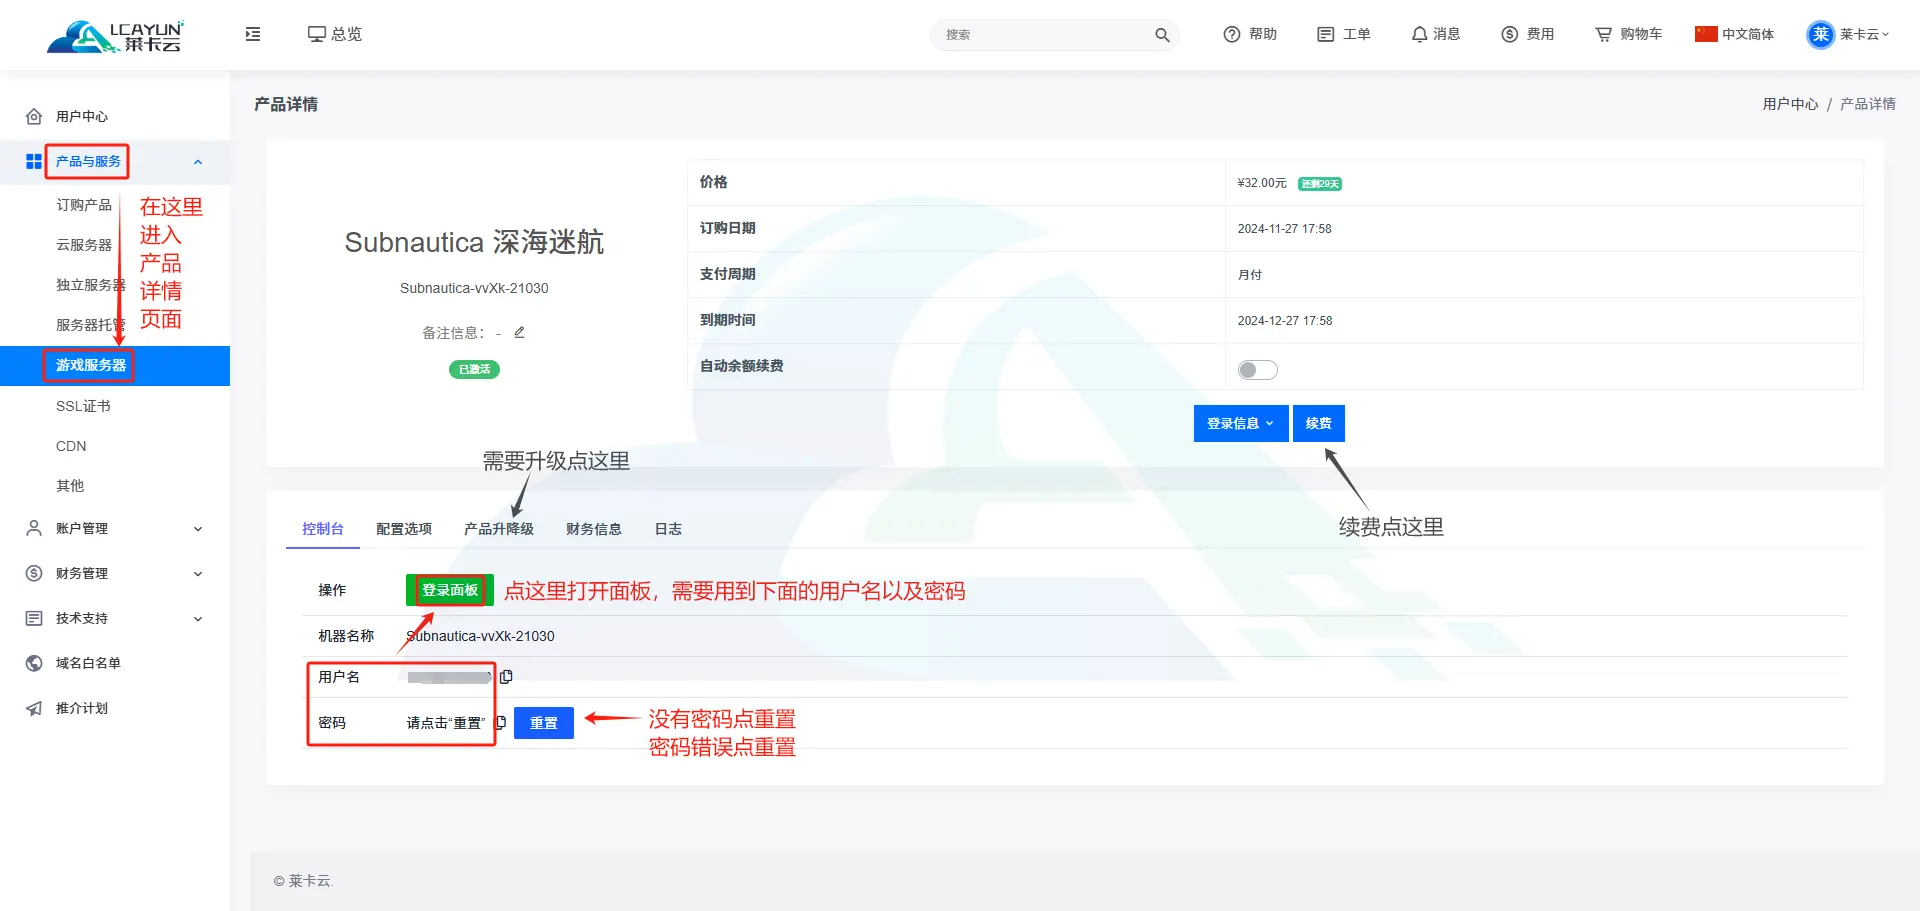Viewport: 1920px width, 911px height.
Task: Open 消息 notifications bell
Action: coord(1436,34)
